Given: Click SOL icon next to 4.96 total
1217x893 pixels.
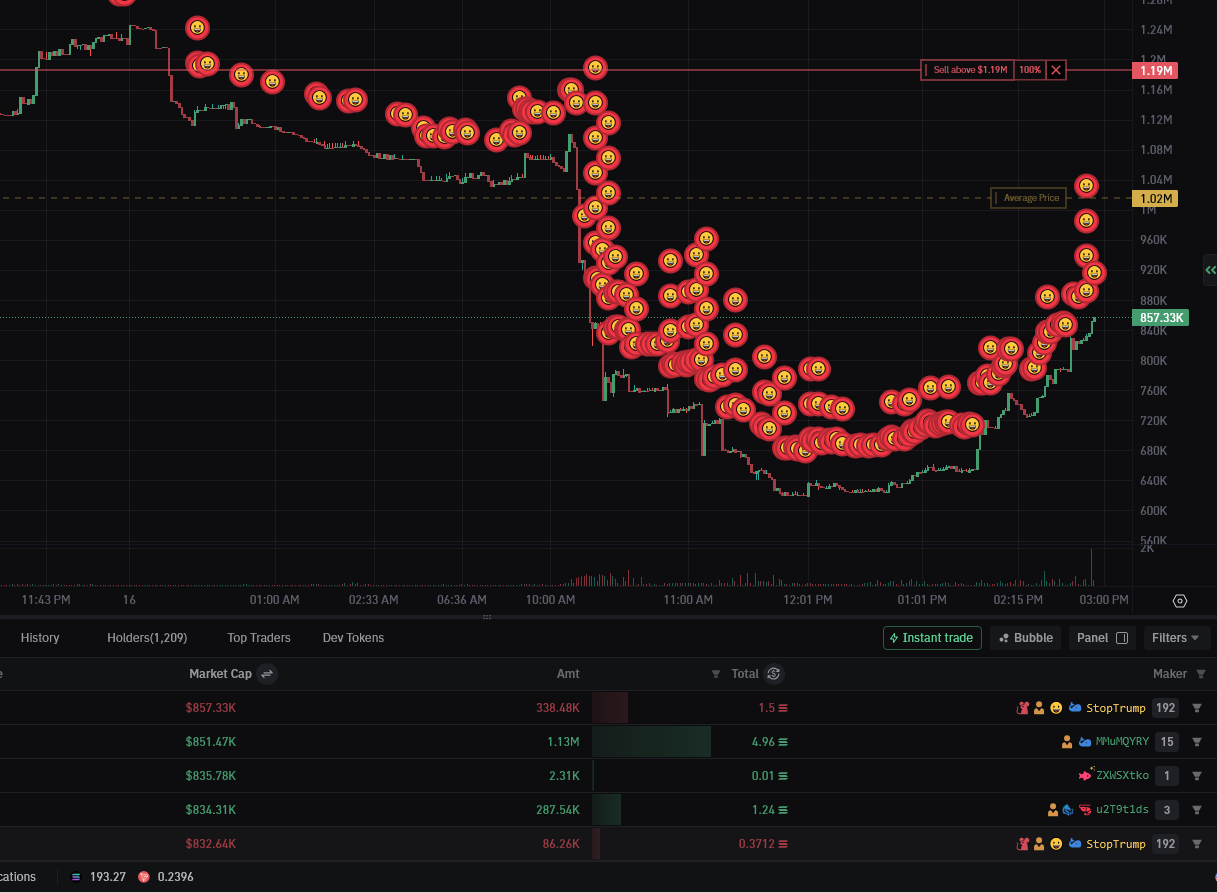Looking at the screenshot, I should (x=783, y=742).
